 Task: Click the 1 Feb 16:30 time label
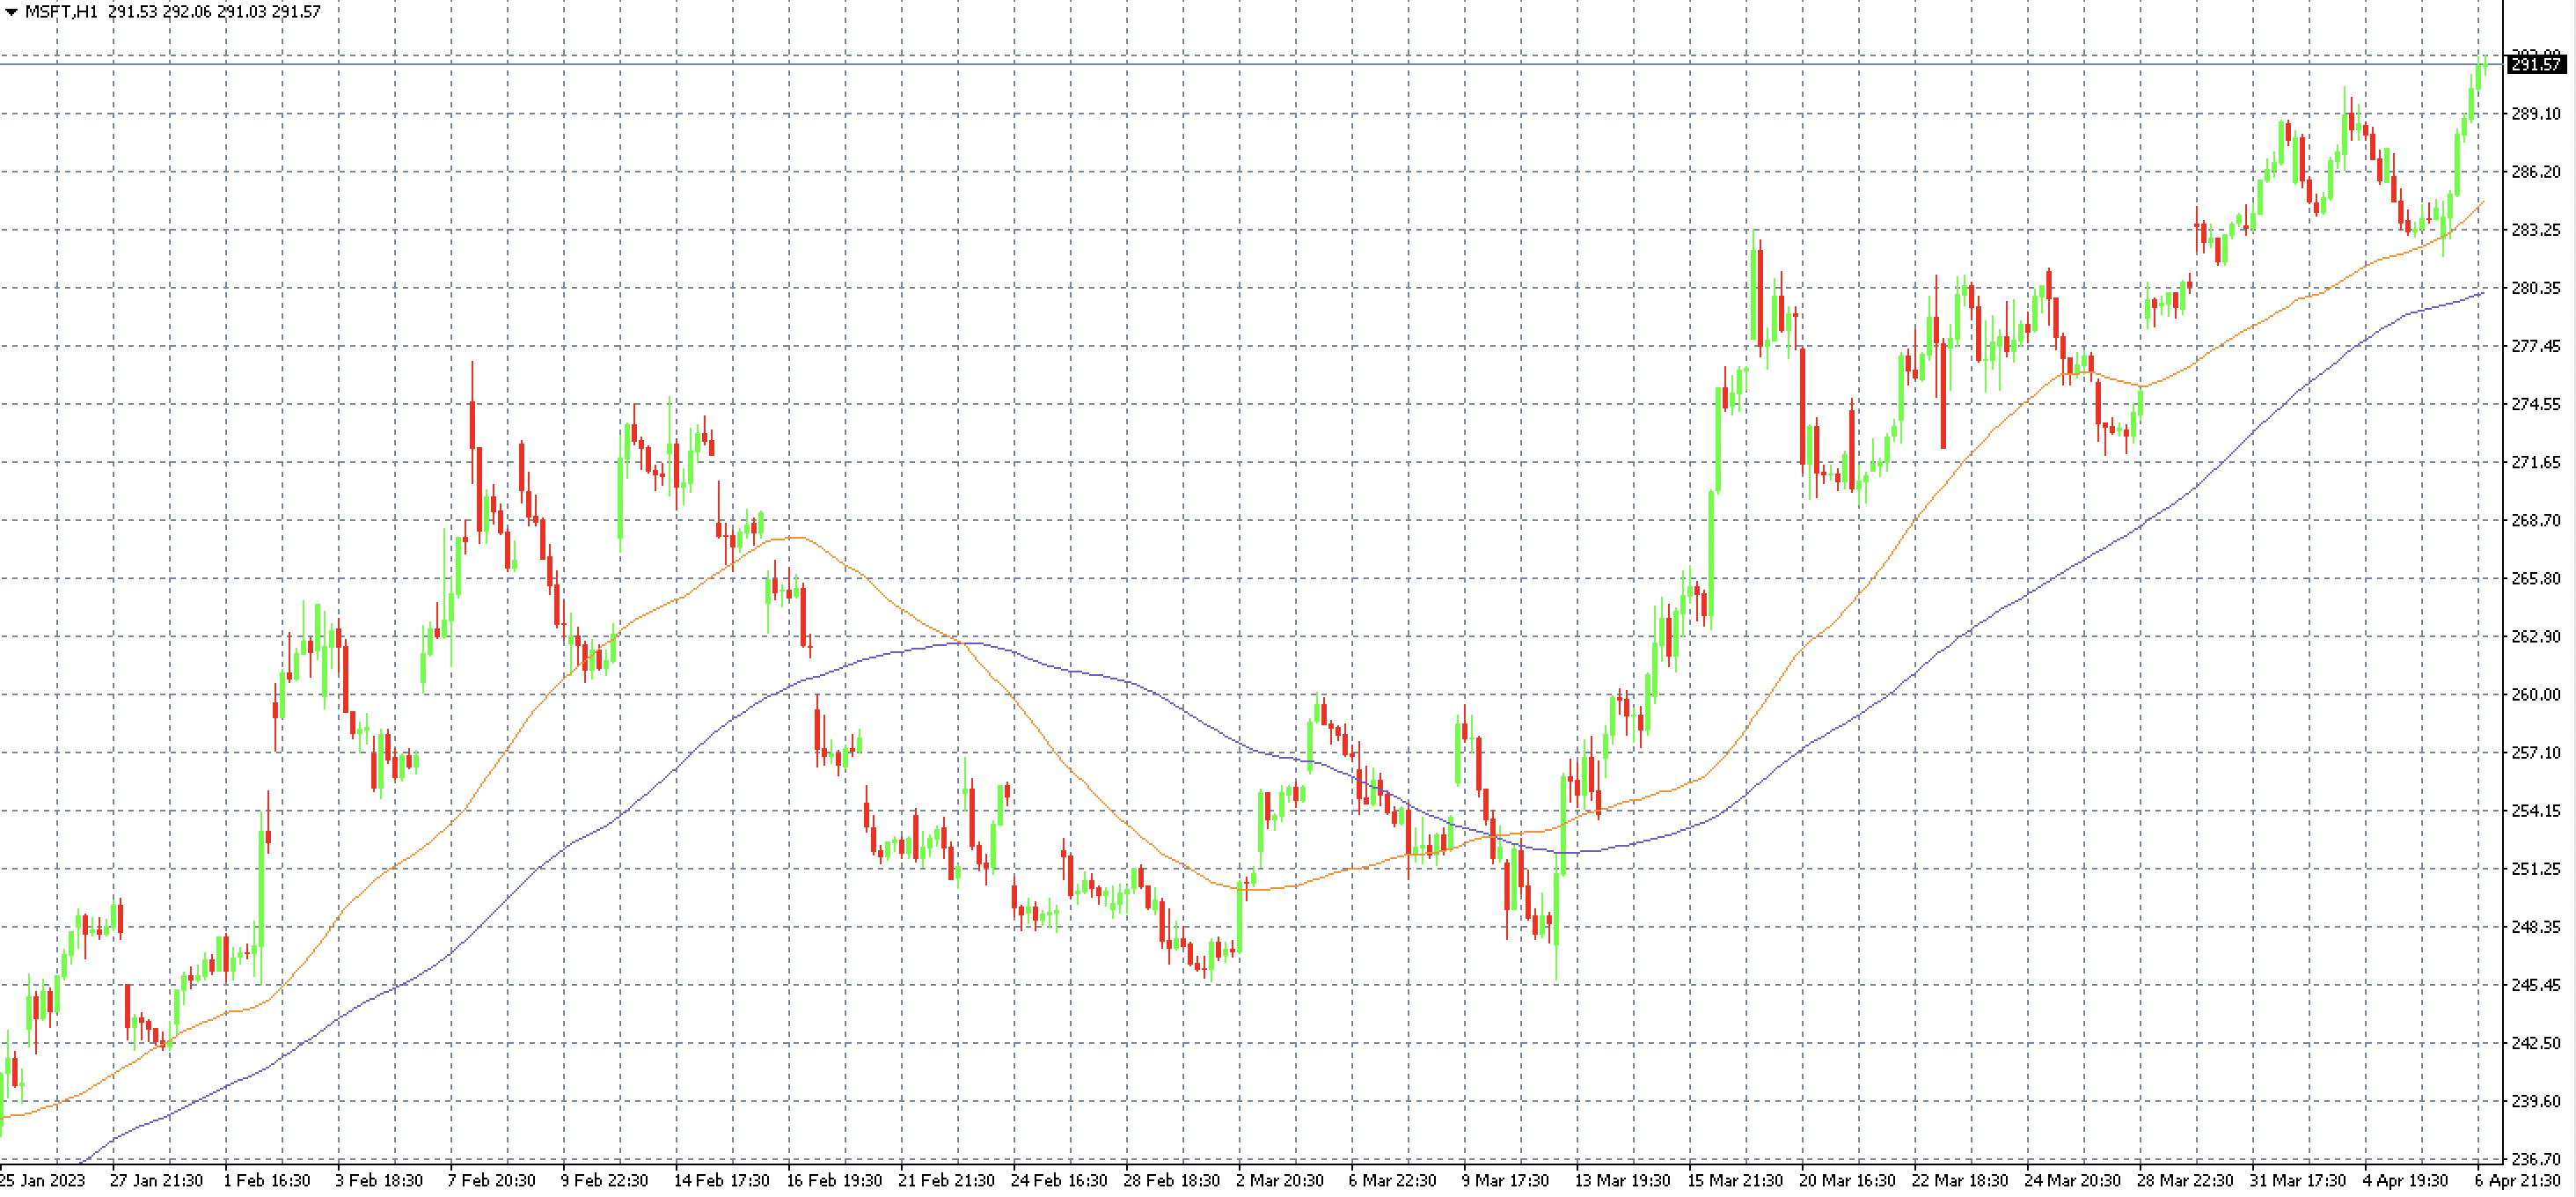(x=266, y=1181)
